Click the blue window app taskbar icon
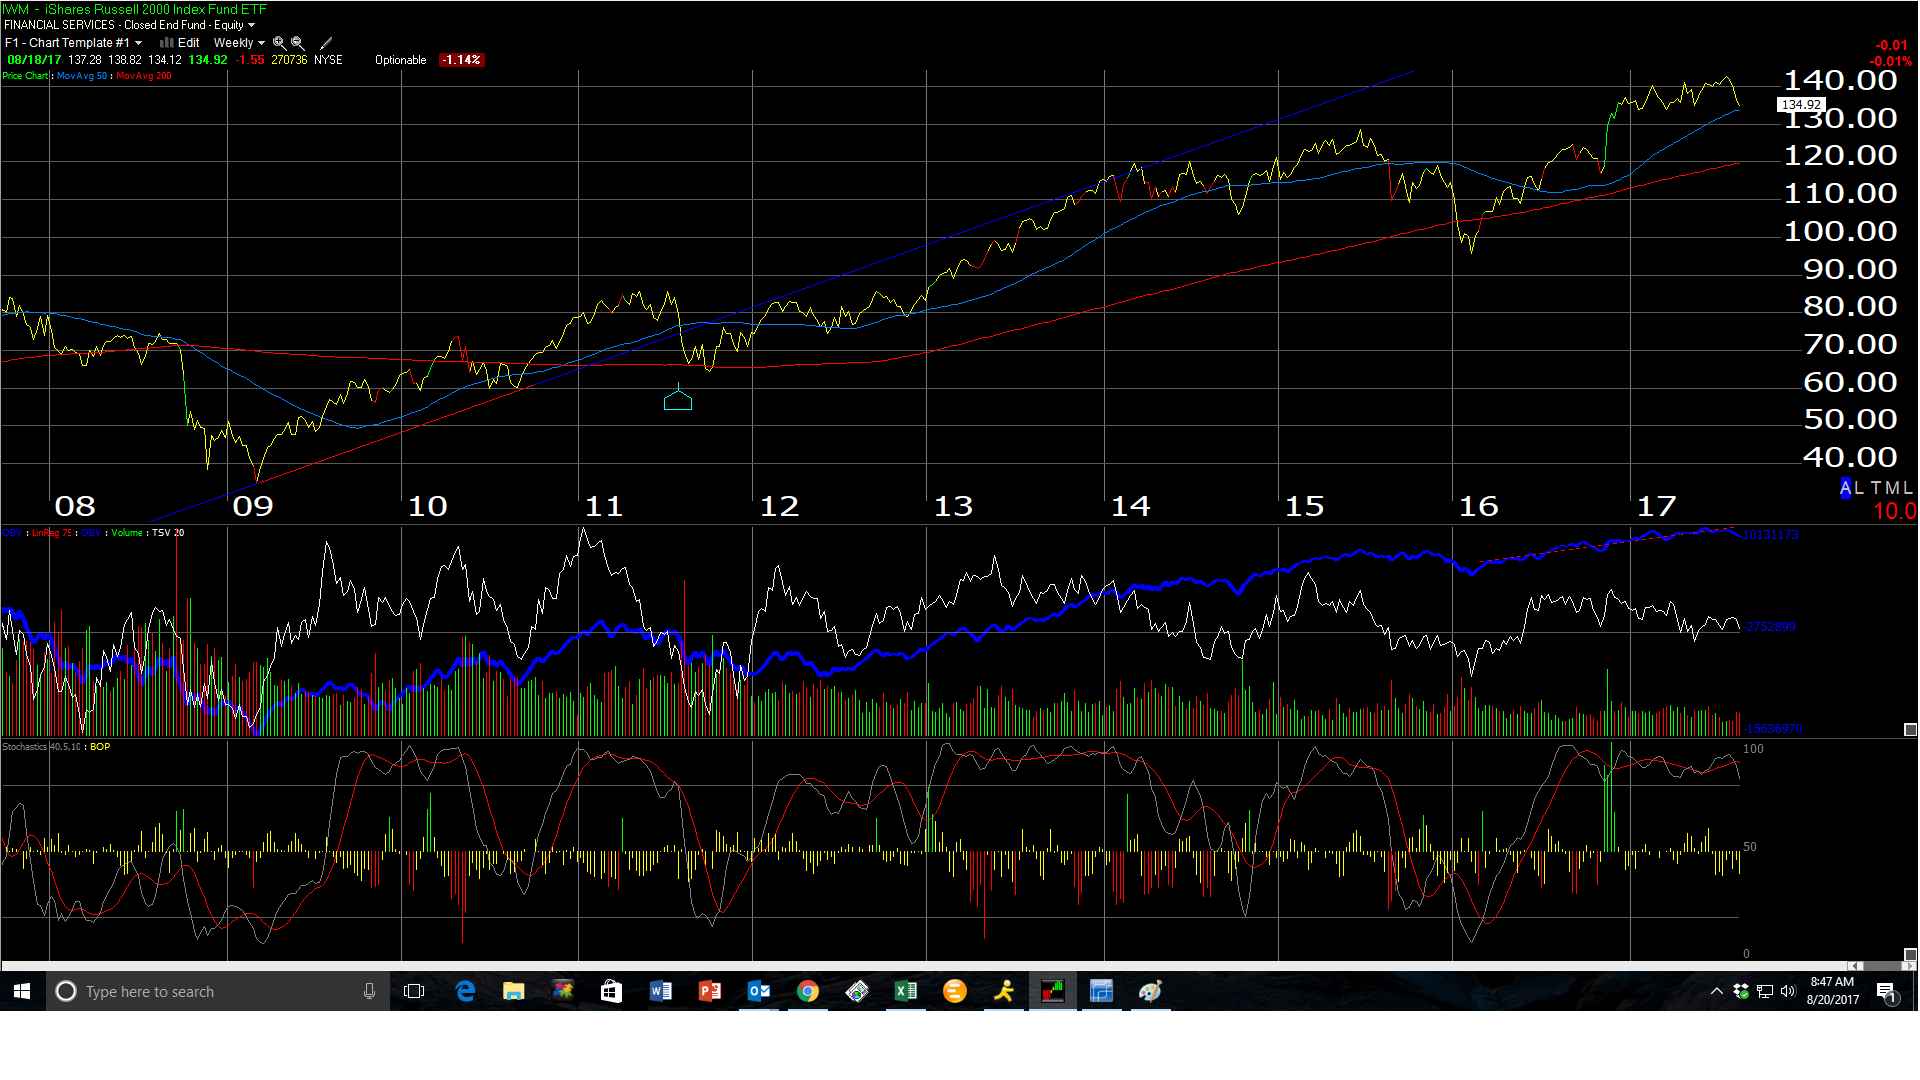 coord(1102,991)
